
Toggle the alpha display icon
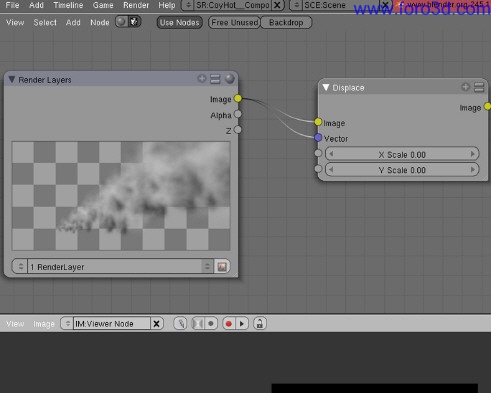click(x=198, y=324)
